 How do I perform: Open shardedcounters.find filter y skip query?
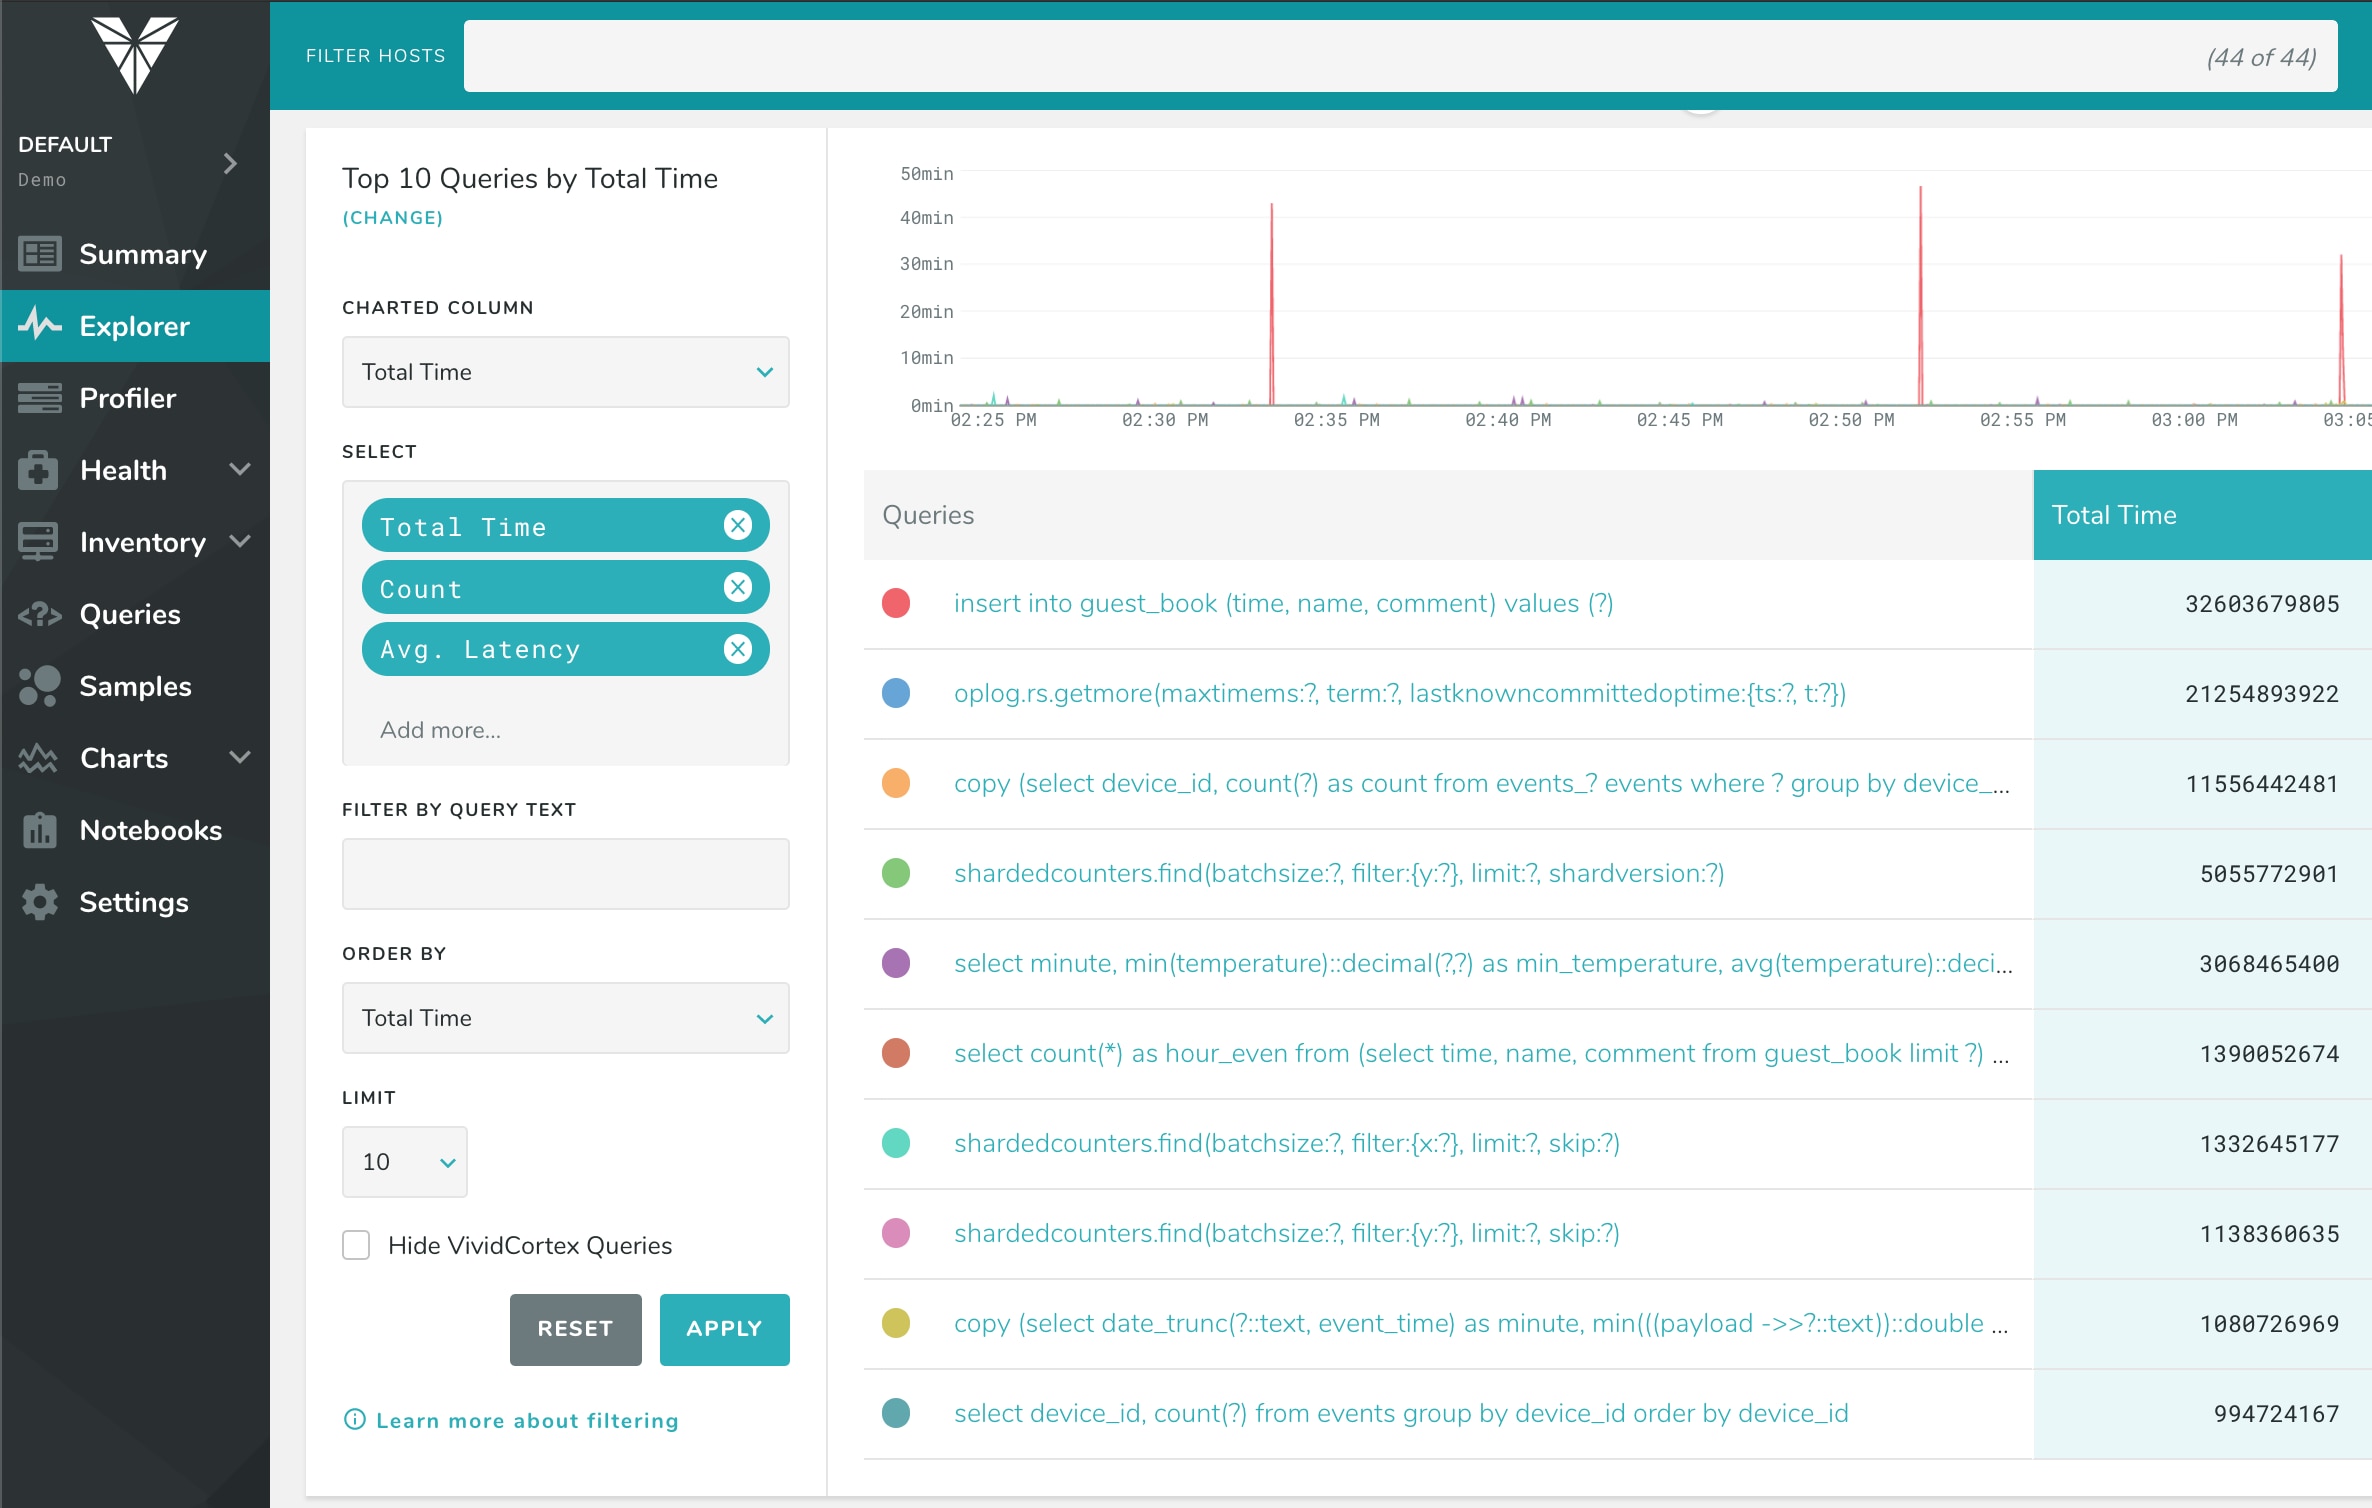click(1287, 1233)
